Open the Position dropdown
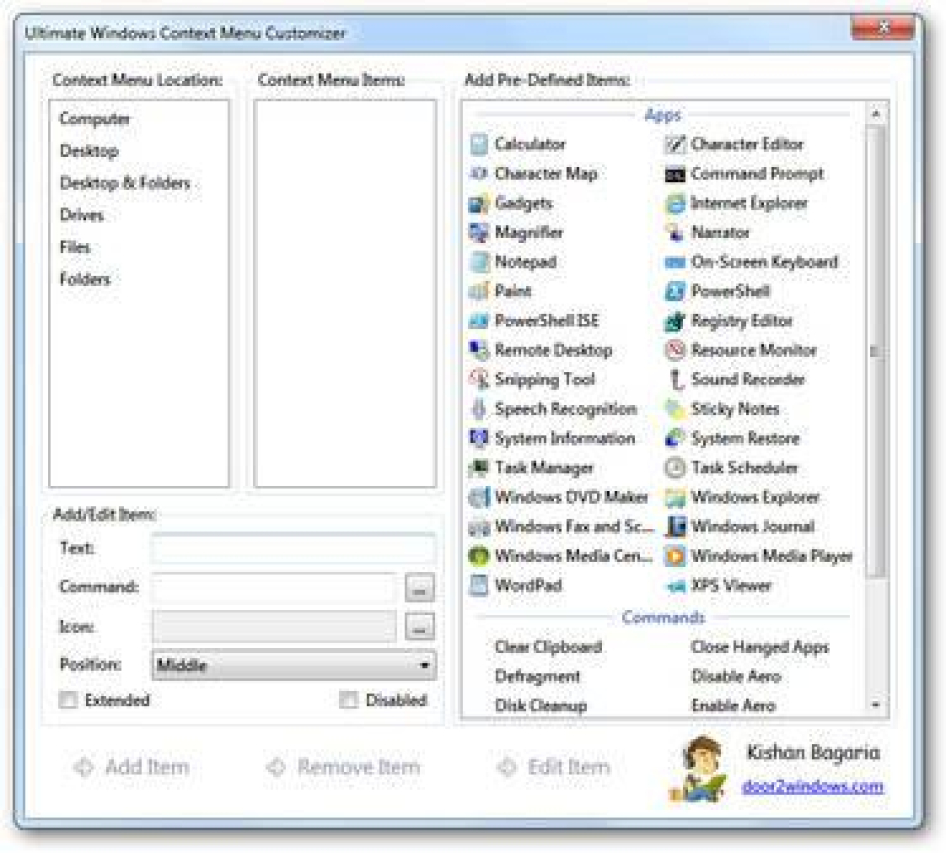The image size is (946, 853). pyautogui.click(x=294, y=665)
